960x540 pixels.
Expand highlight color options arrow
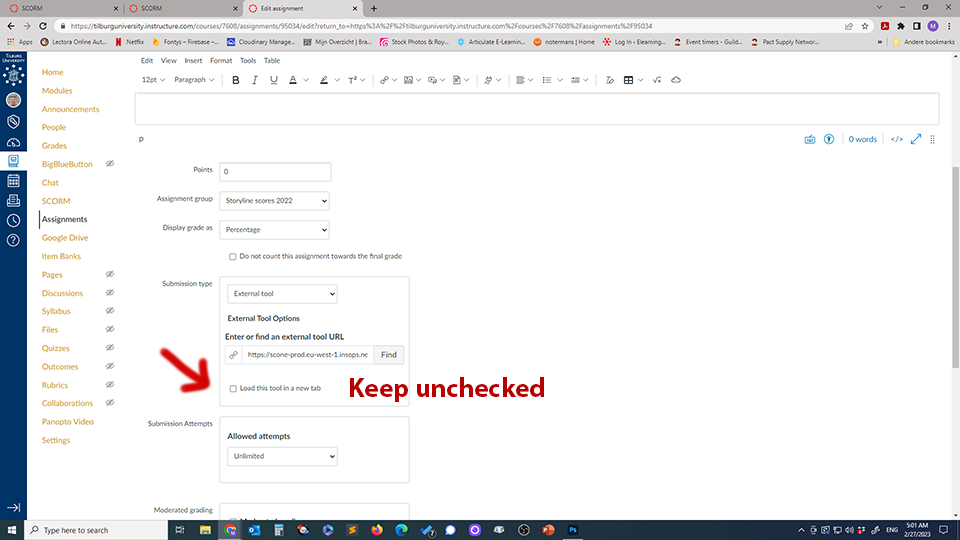point(337,80)
